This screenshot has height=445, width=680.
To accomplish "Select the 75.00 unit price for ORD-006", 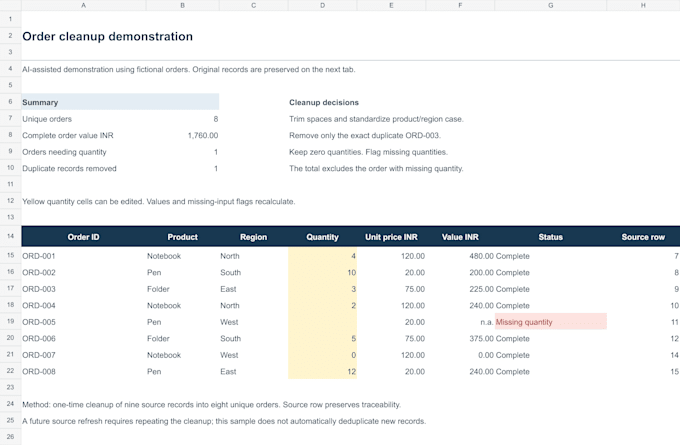I will (x=391, y=338).
